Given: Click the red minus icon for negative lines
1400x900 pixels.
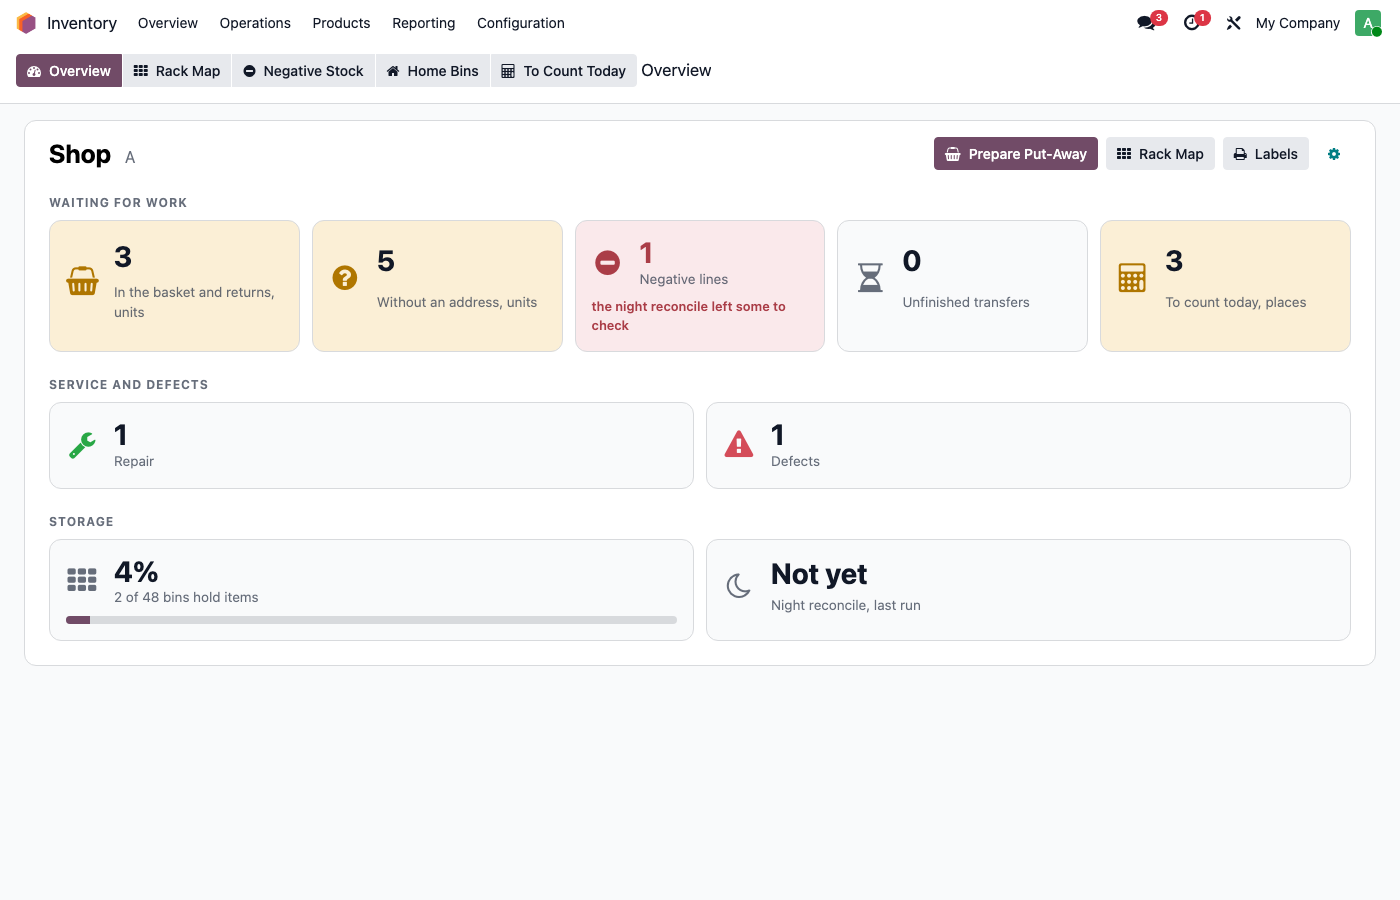Looking at the screenshot, I should pos(608,262).
